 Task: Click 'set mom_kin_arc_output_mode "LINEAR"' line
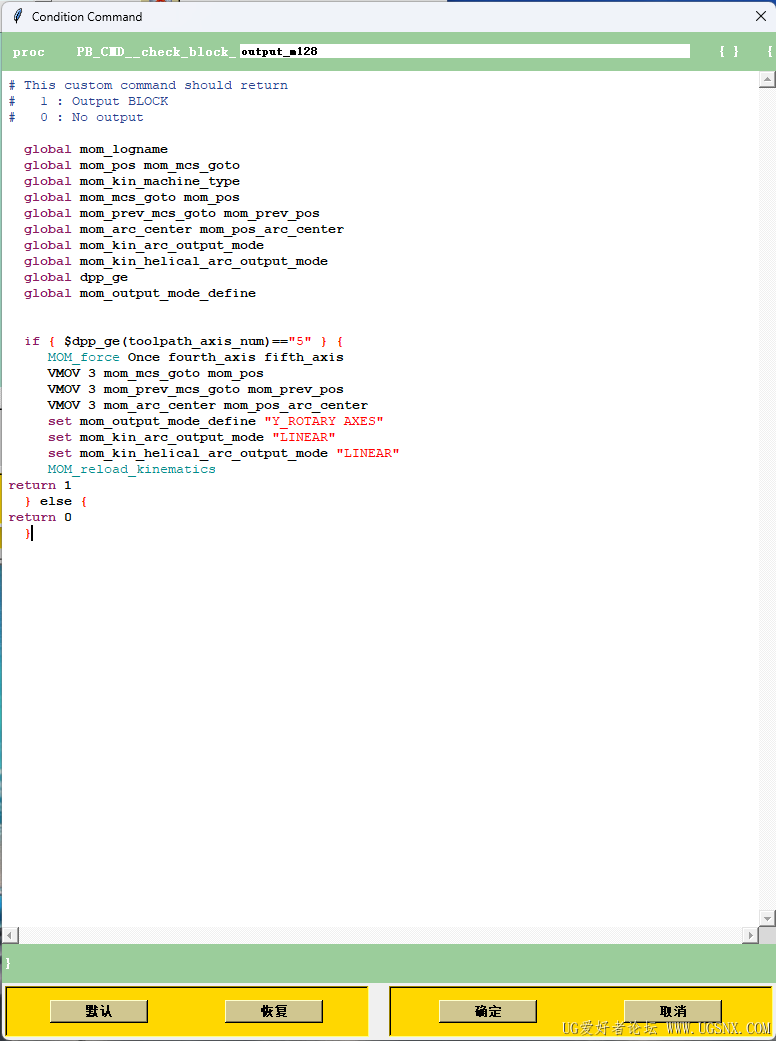191,437
